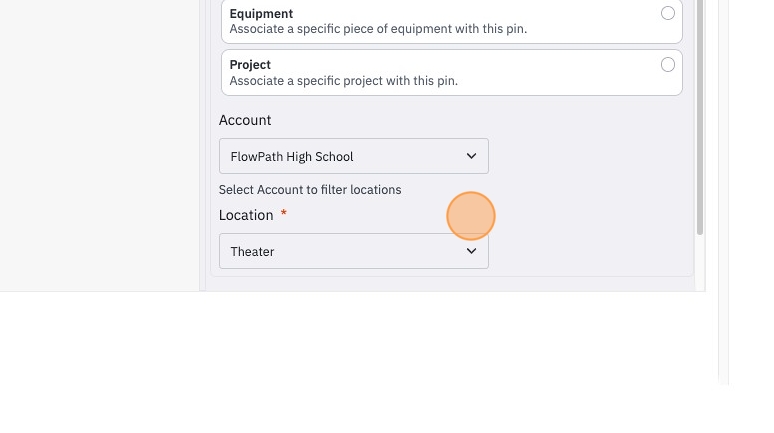Click the orange circular cursor highlight

click(471, 216)
